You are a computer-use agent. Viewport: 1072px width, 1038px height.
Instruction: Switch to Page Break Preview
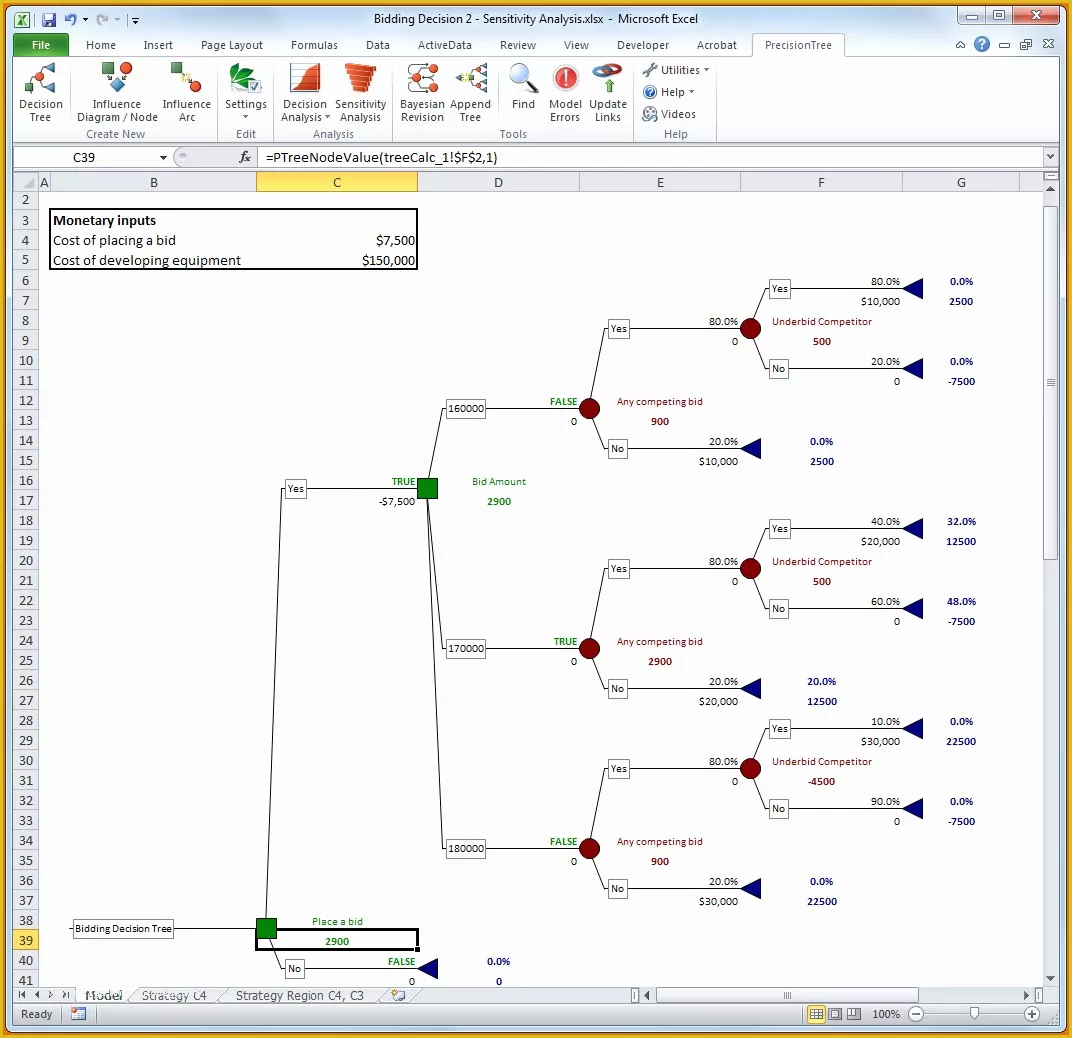[x=854, y=1014]
